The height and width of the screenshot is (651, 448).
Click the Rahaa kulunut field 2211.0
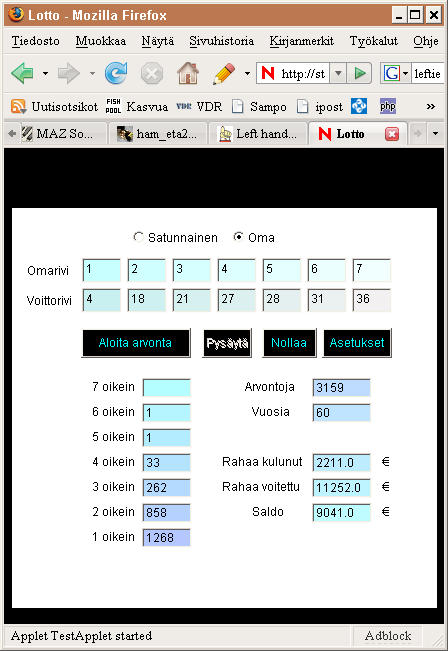pyautogui.click(x=341, y=462)
